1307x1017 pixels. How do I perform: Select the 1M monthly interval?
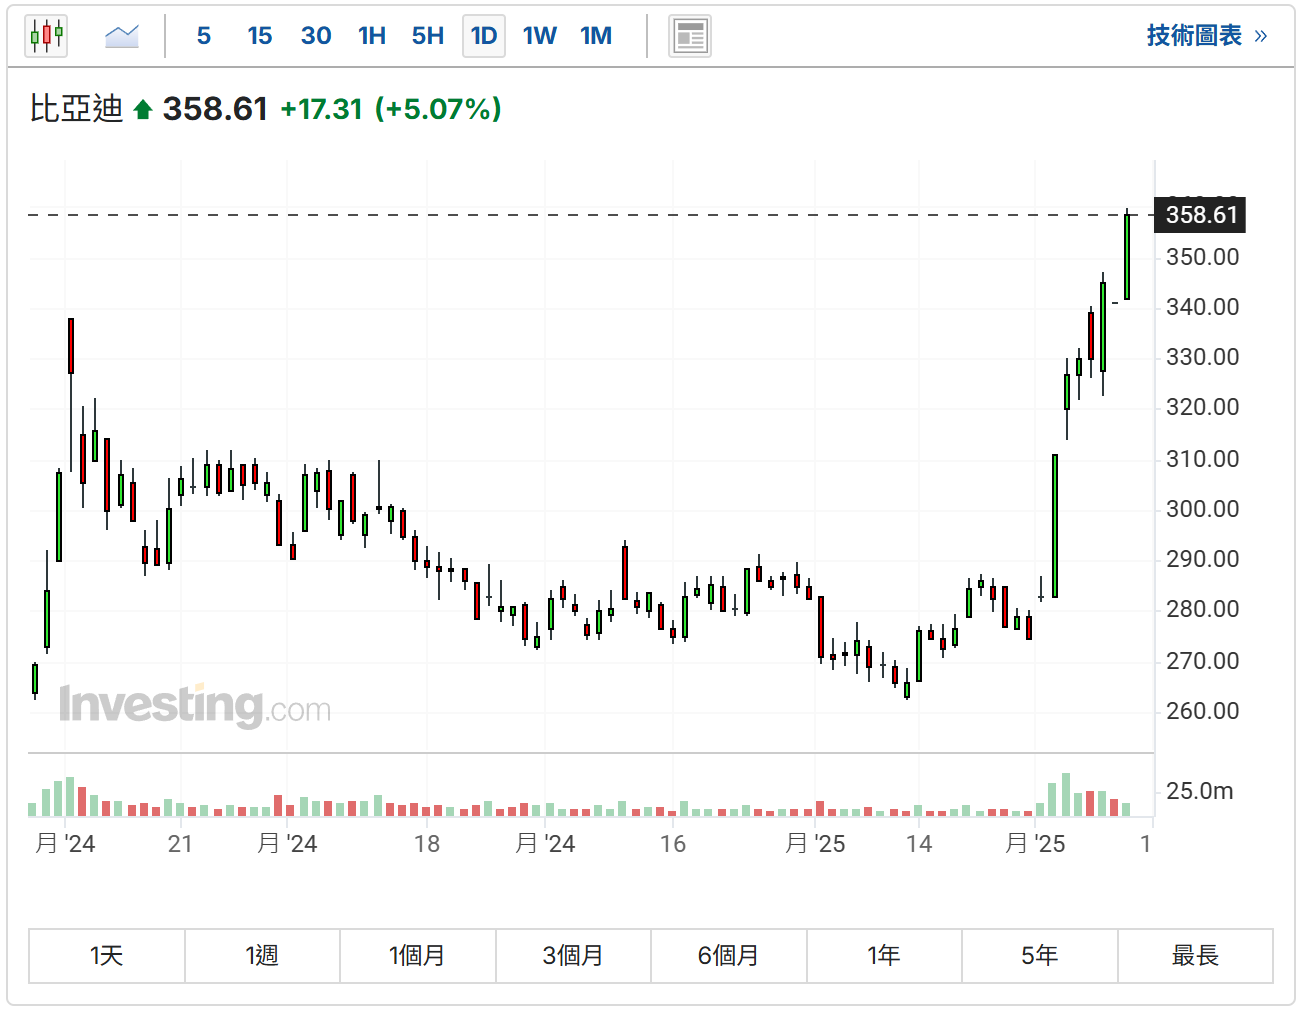(596, 36)
